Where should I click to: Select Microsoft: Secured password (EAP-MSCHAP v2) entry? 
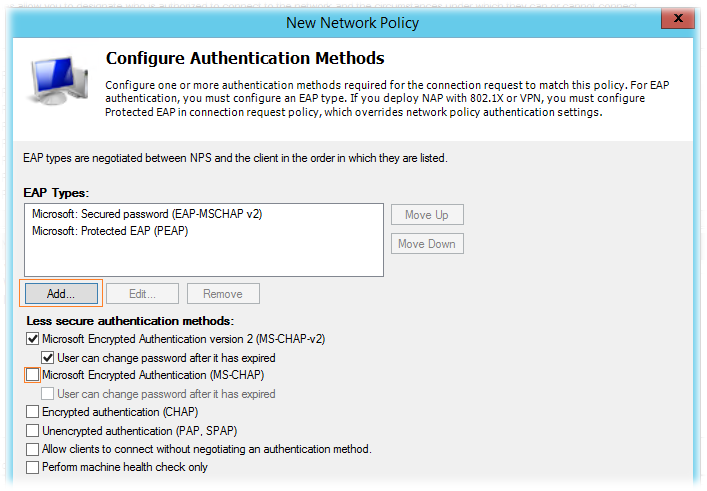(x=147, y=214)
